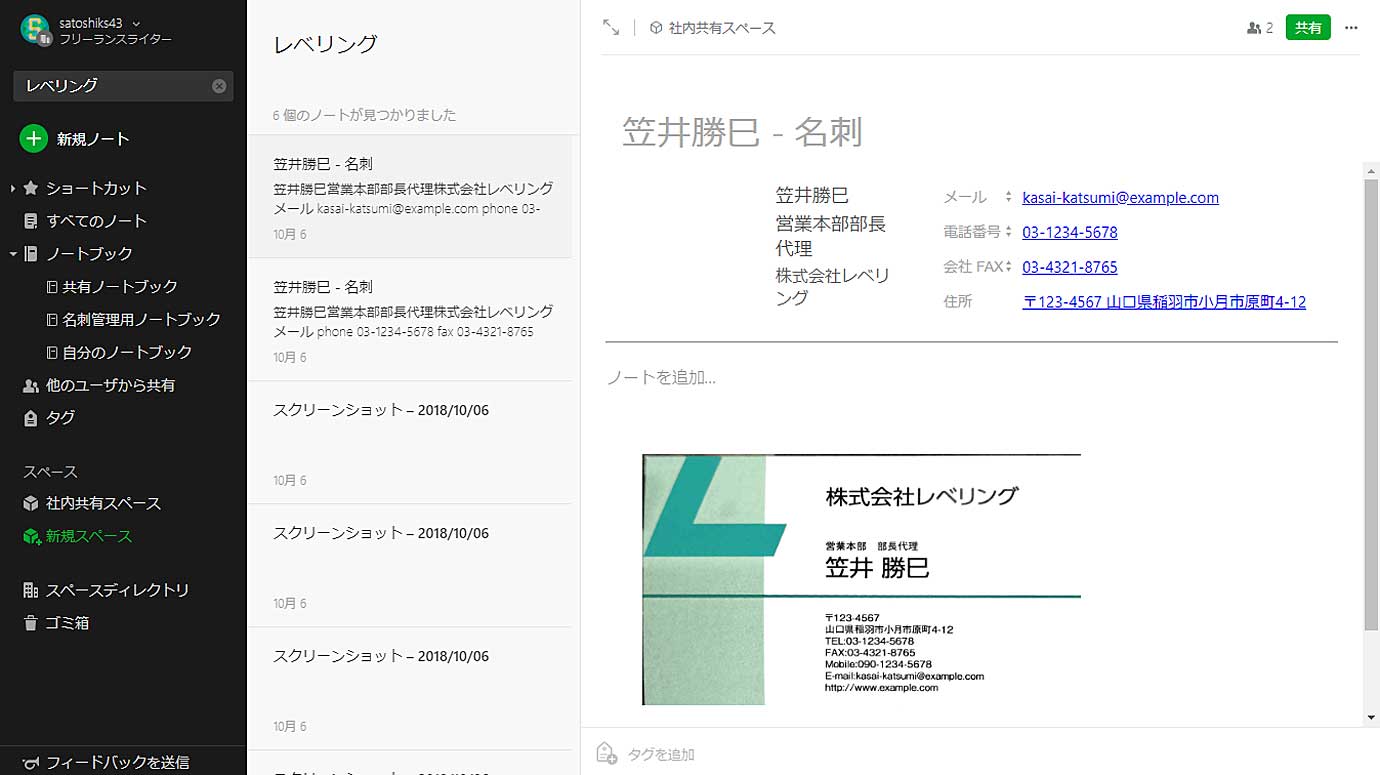Click the 他のユーザから共有 people icon

point(31,386)
